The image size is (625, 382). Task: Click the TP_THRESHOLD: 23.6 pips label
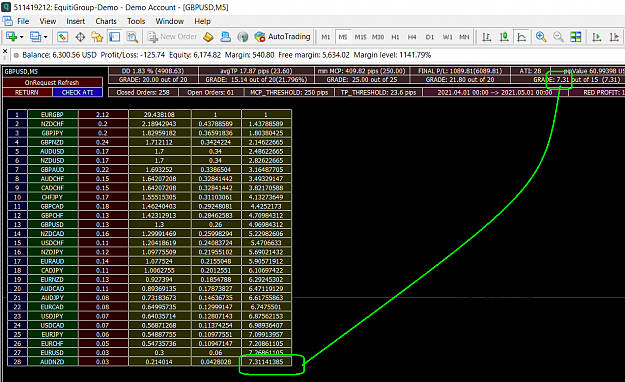[x=378, y=92]
